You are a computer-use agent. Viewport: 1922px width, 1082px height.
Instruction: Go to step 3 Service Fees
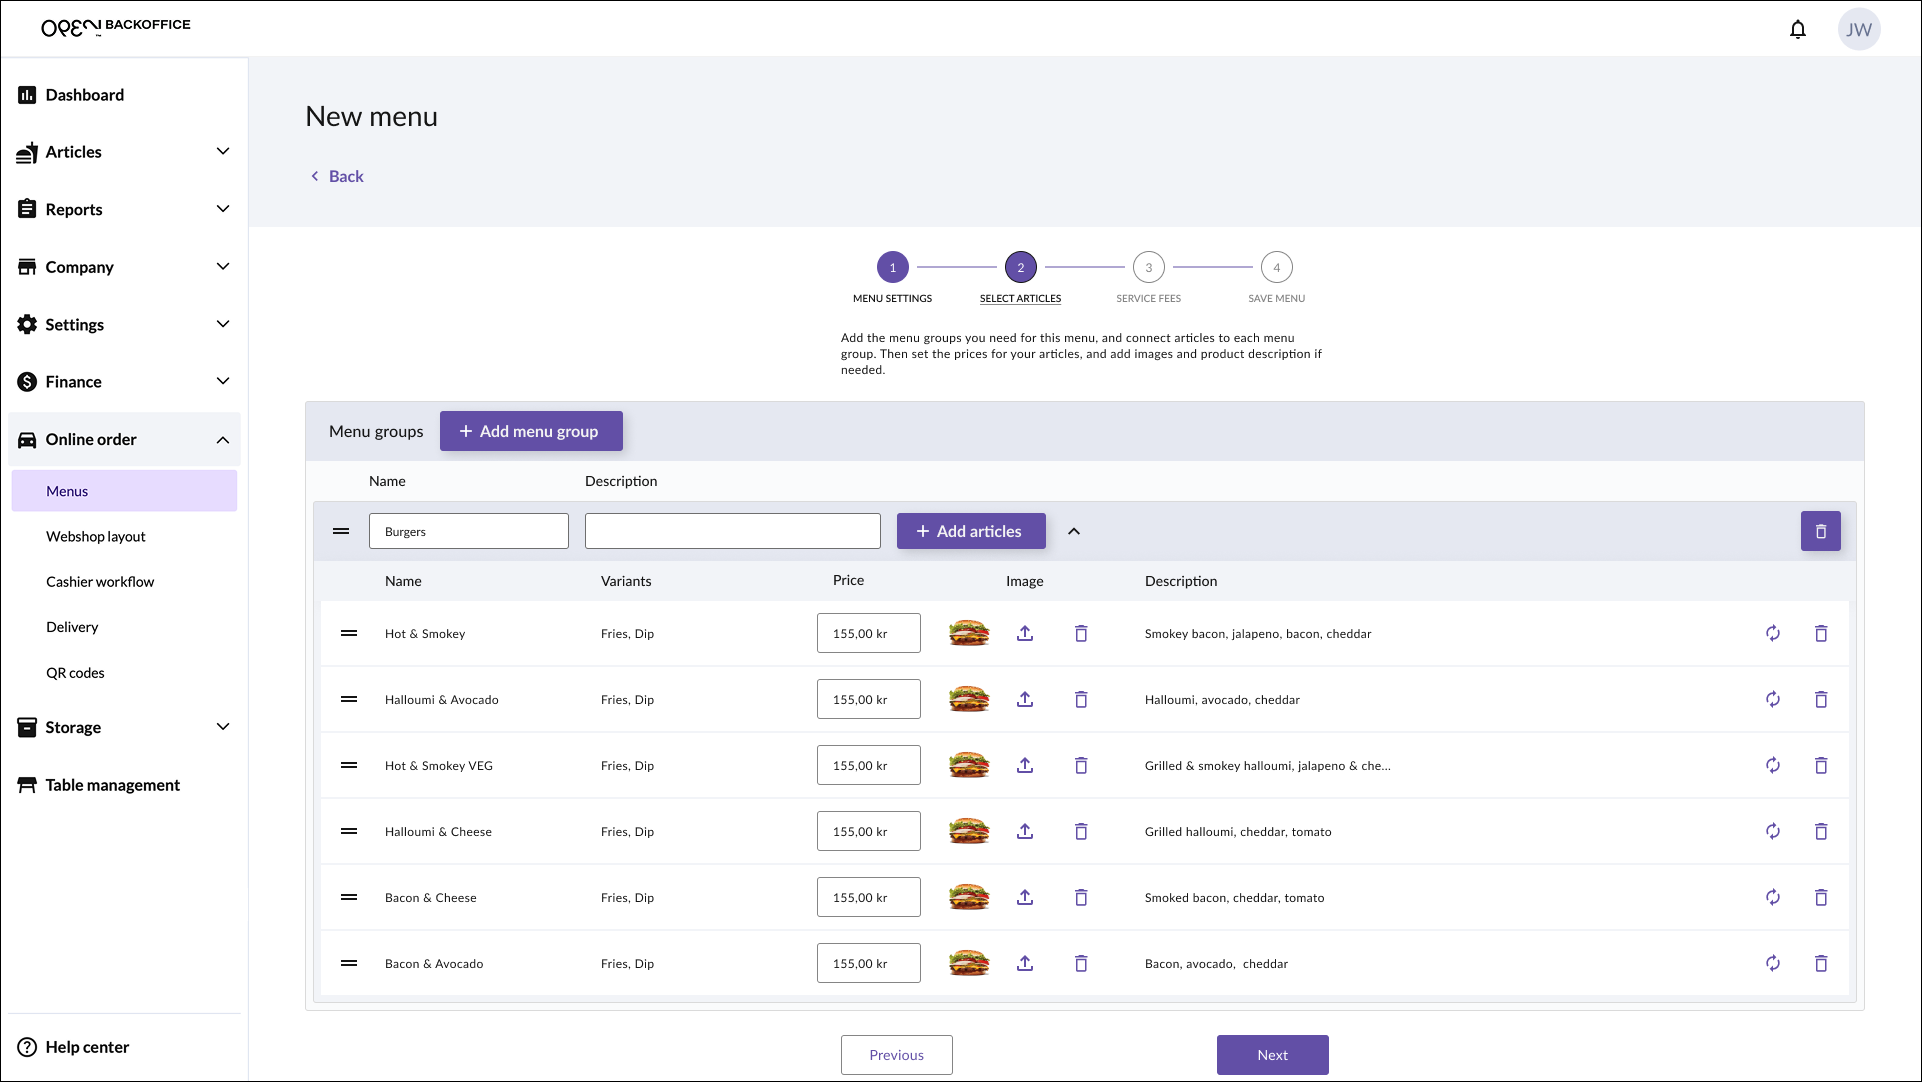tap(1148, 267)
